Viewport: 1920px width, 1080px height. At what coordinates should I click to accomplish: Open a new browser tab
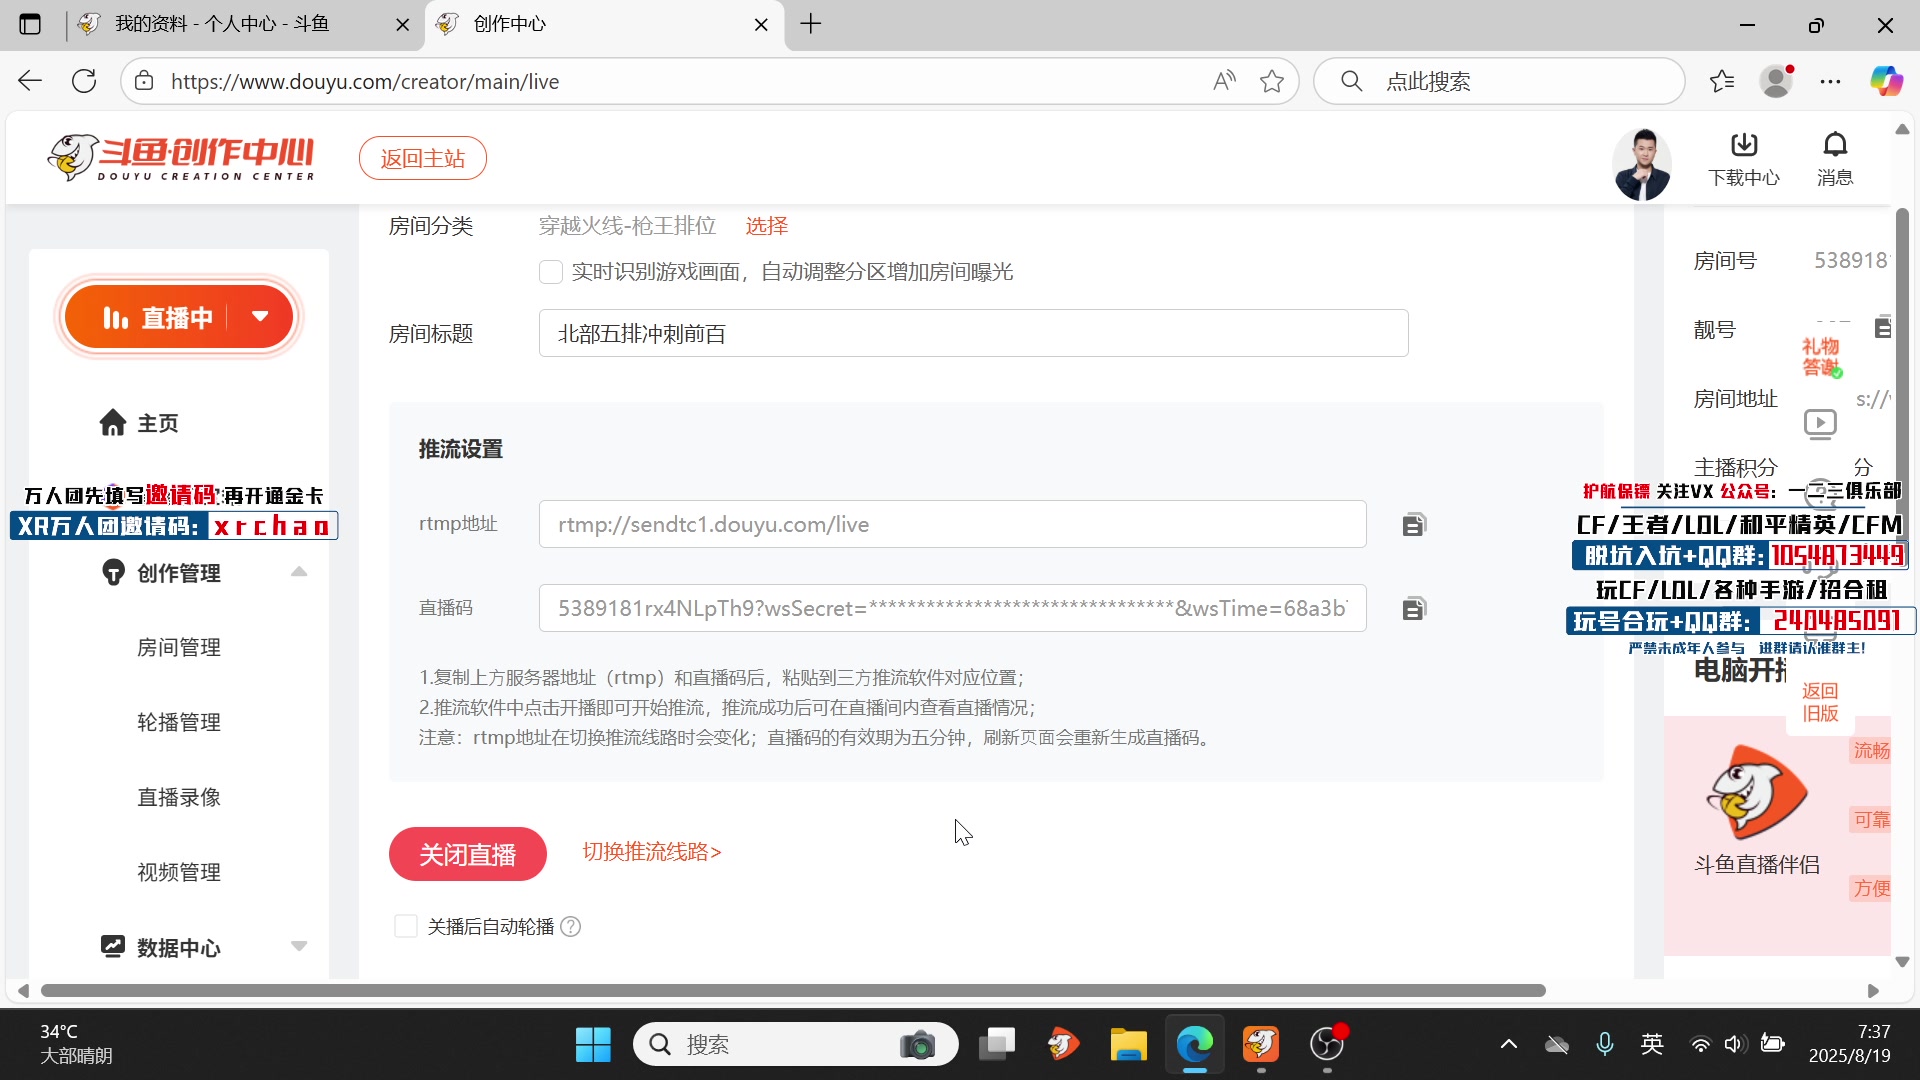pyautogui.click(x=811, y=24)
